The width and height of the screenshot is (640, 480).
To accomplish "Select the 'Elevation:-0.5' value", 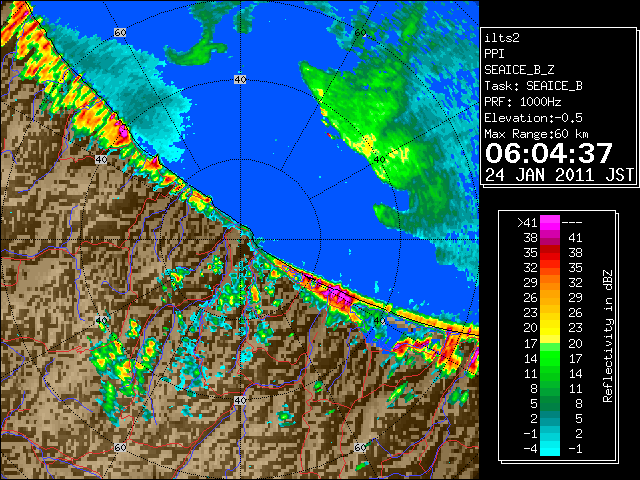I will (x=533, y=118).
